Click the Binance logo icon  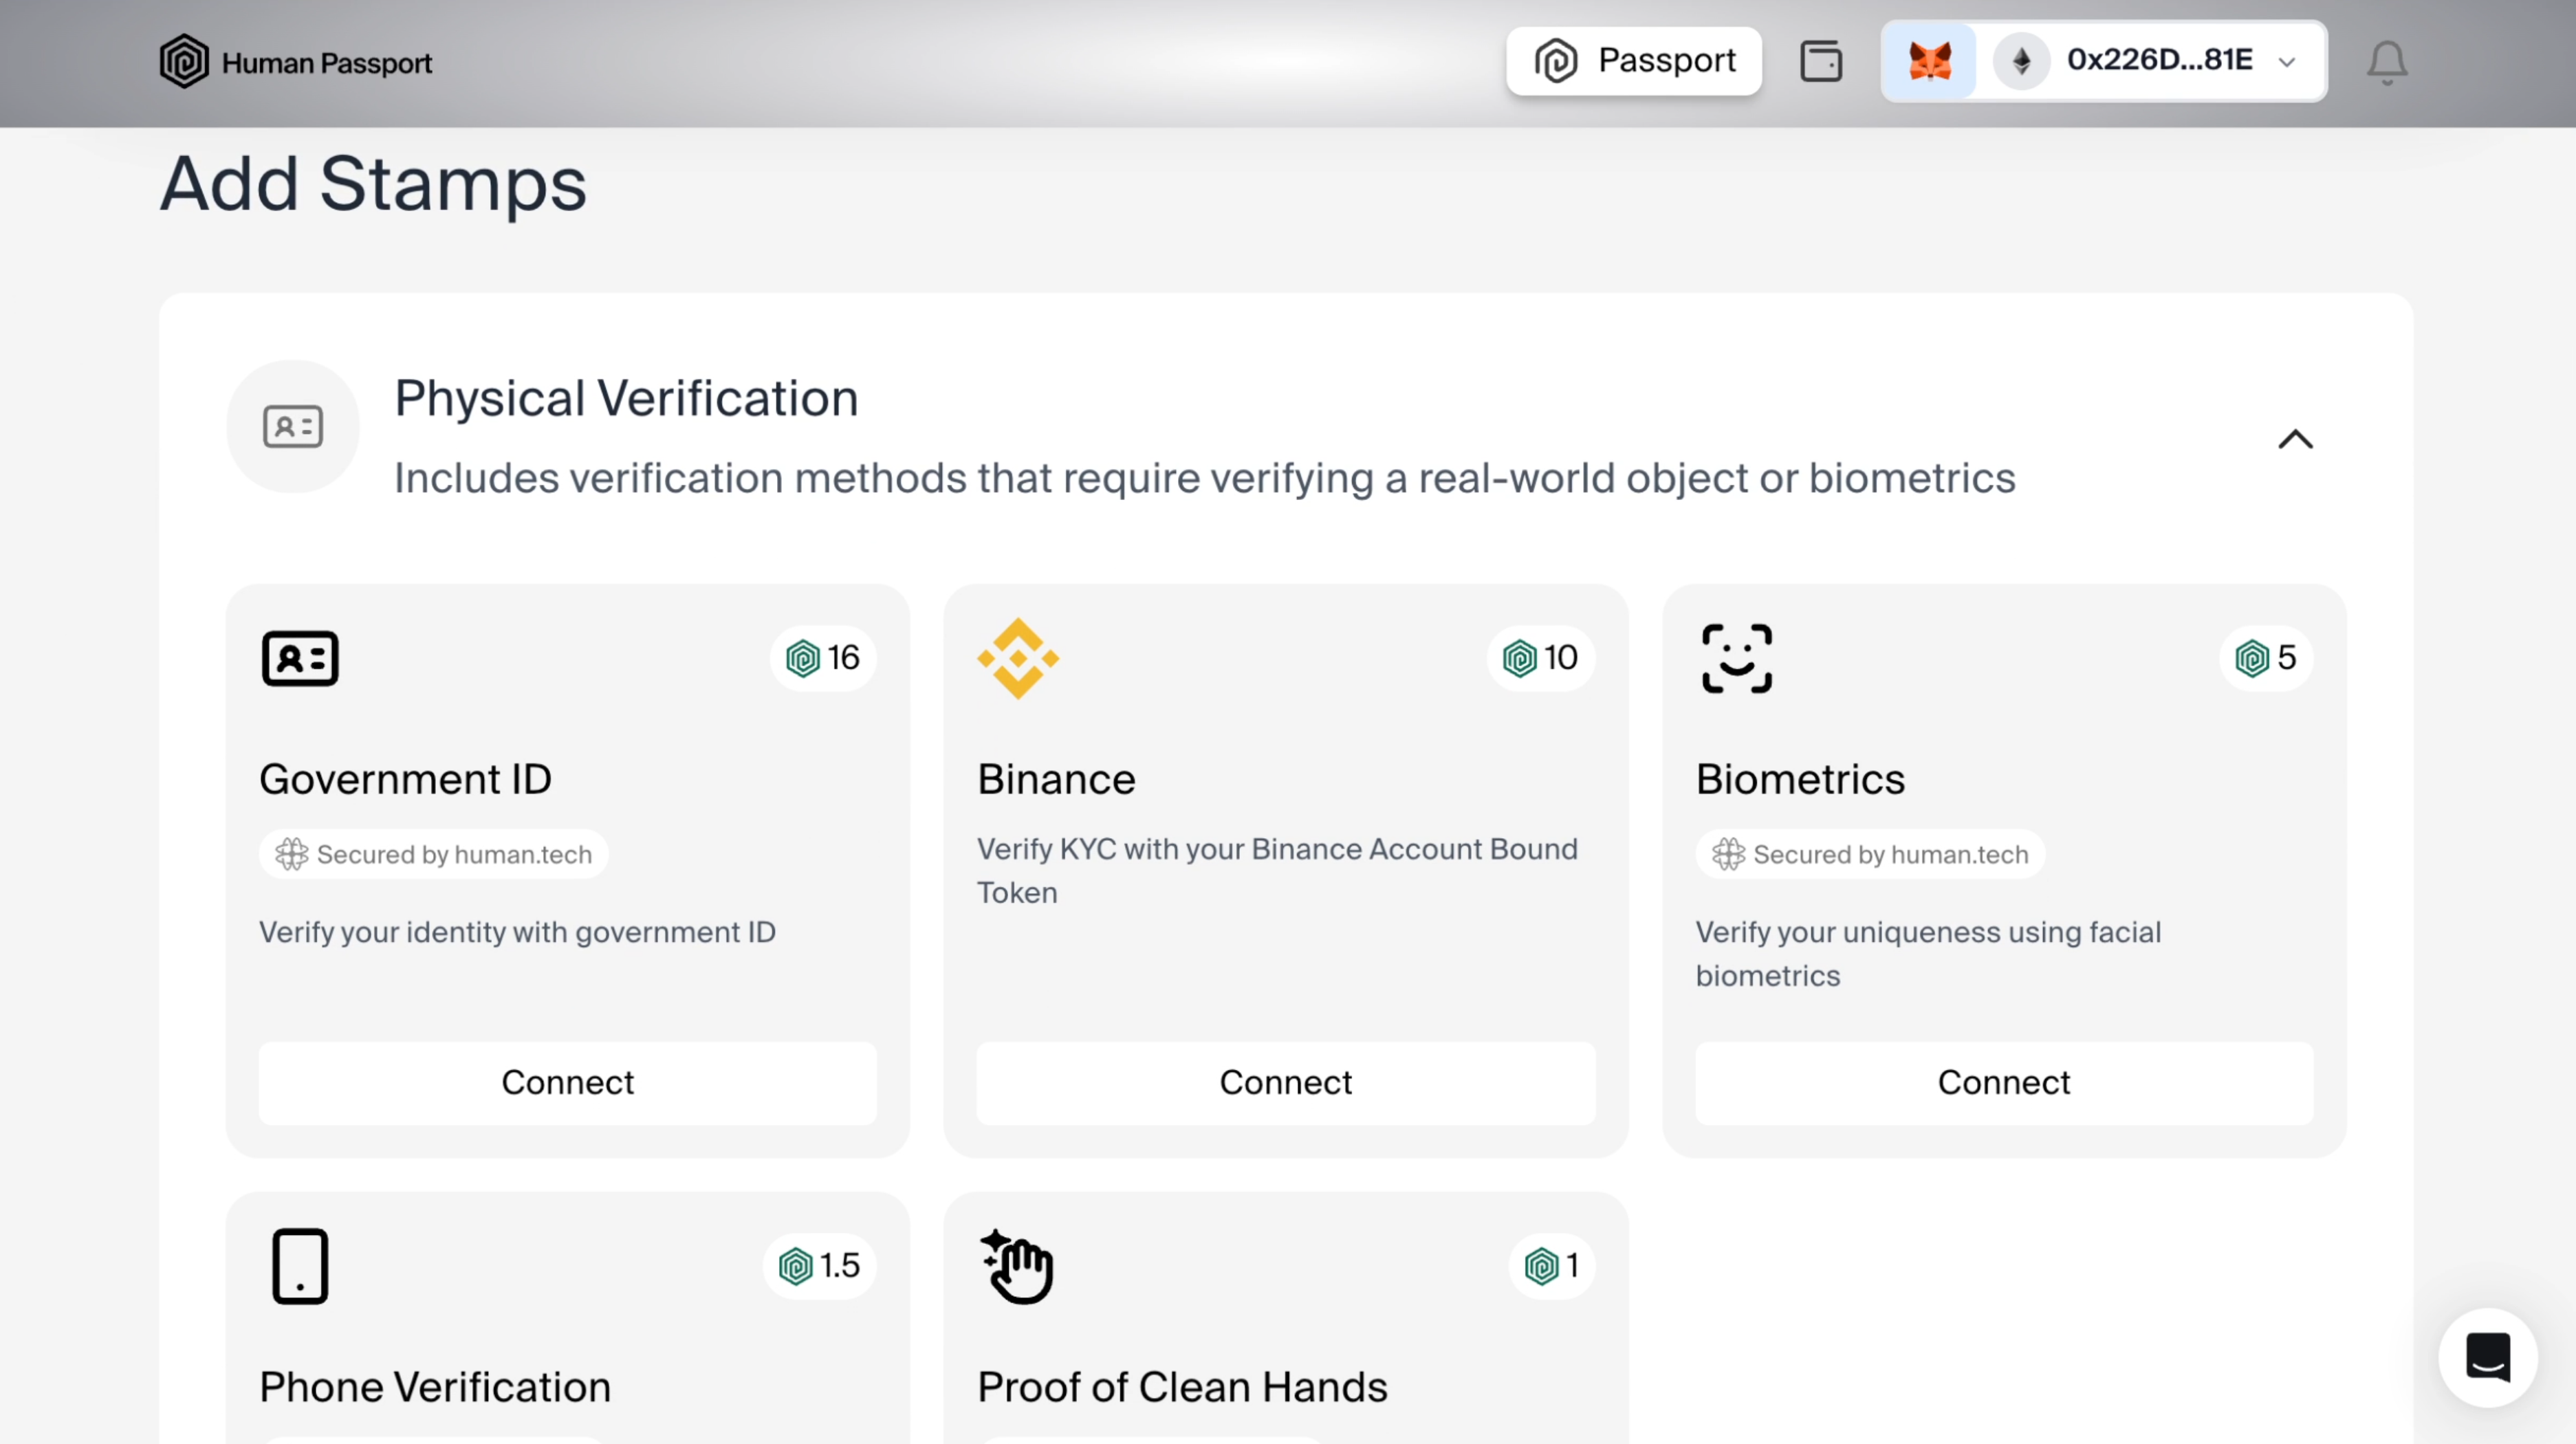(1018, 658)
